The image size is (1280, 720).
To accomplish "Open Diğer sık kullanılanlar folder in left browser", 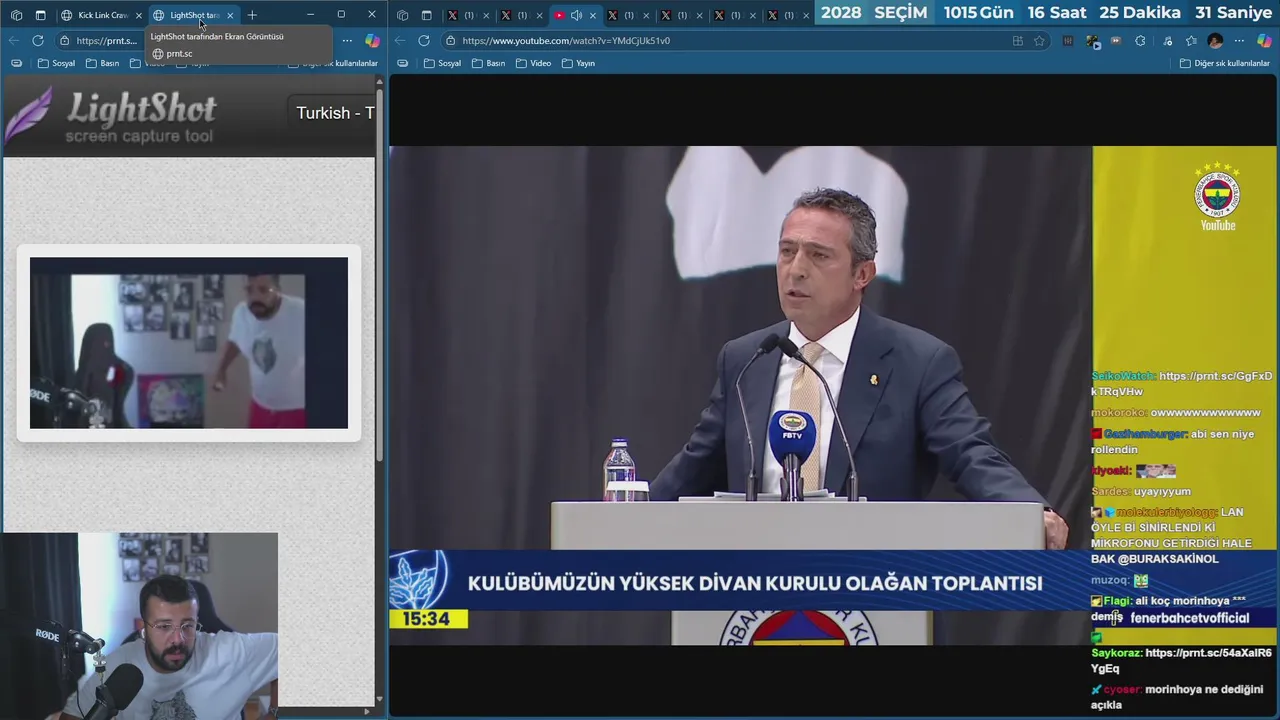I will (x=333, y=63).
